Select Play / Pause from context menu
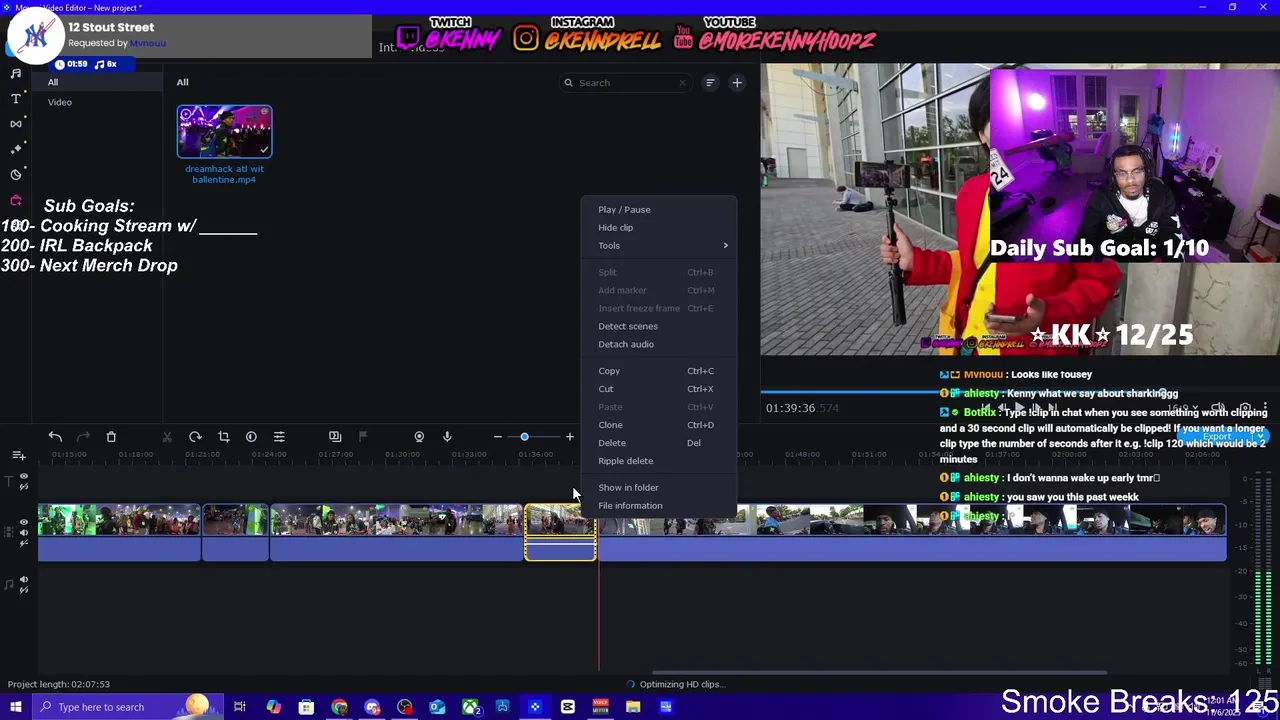This screenshot has height=720, width=1280. (x=660, y=209)
